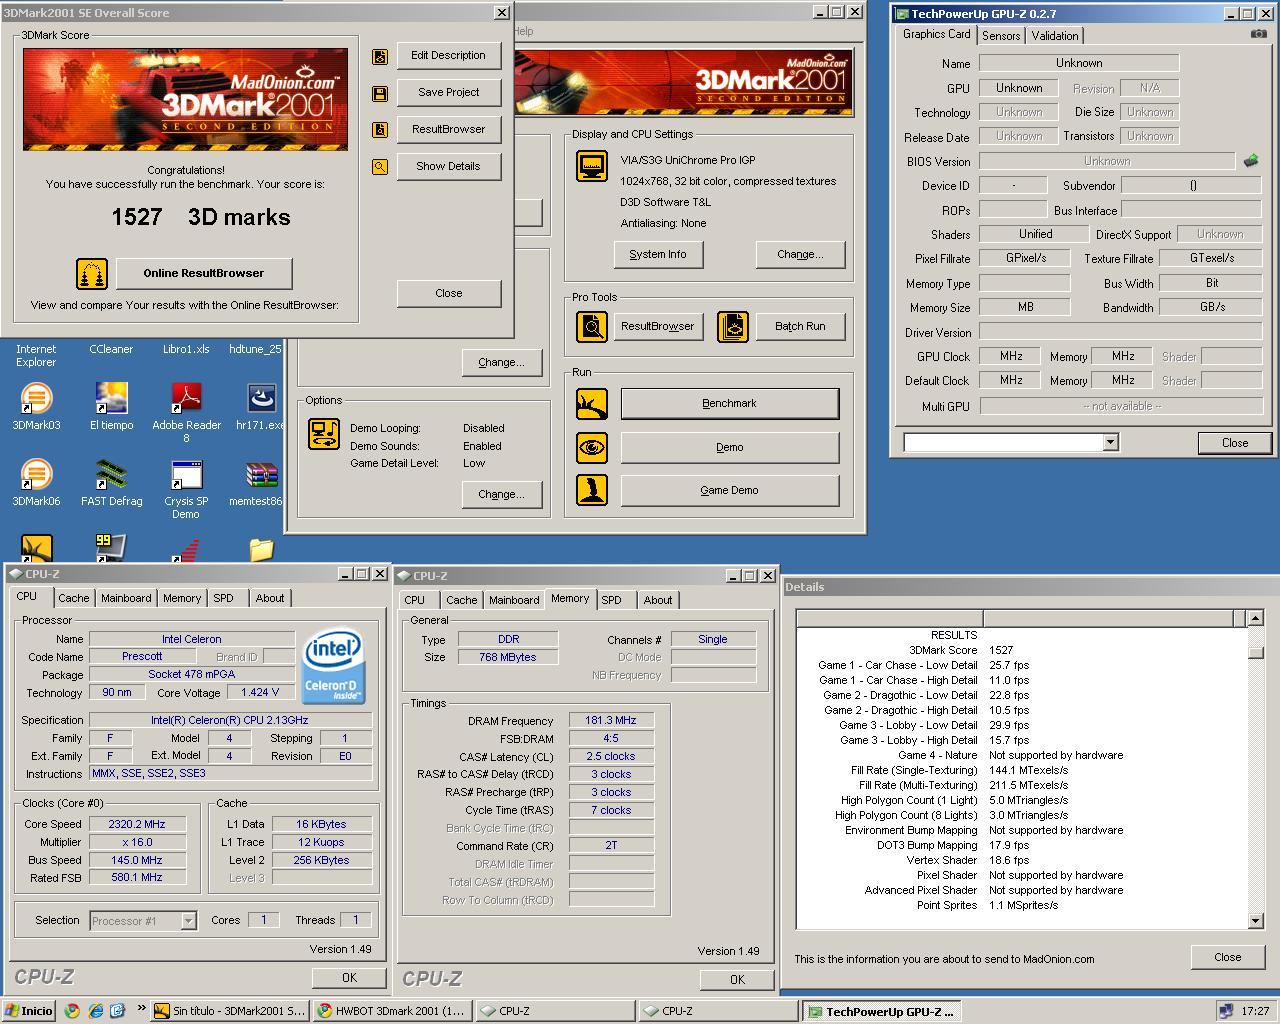Select the Mainboard tab in left CPU-Z
This screenshot has width=1280, height=1024.
pyautogui.click(x=126, y=598)
